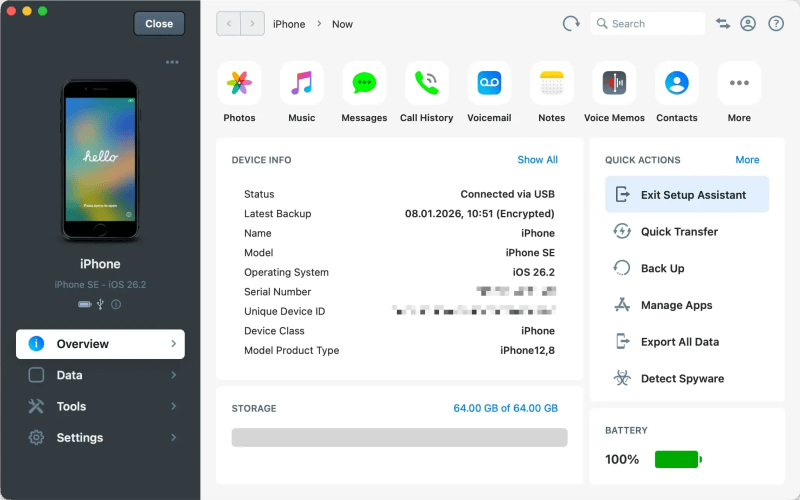Click the device info icon under iPhone
The width and height of the screenshot is (800, 500).
coord(116,305)
